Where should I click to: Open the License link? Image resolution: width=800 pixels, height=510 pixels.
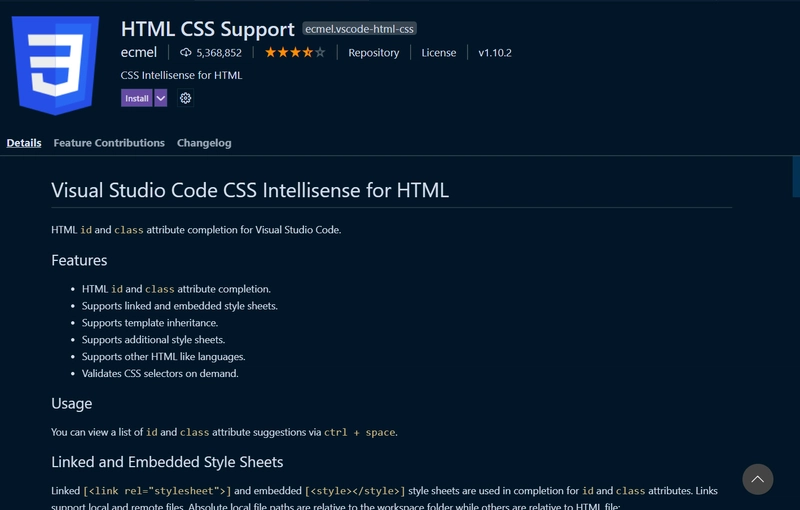[439, 53]
